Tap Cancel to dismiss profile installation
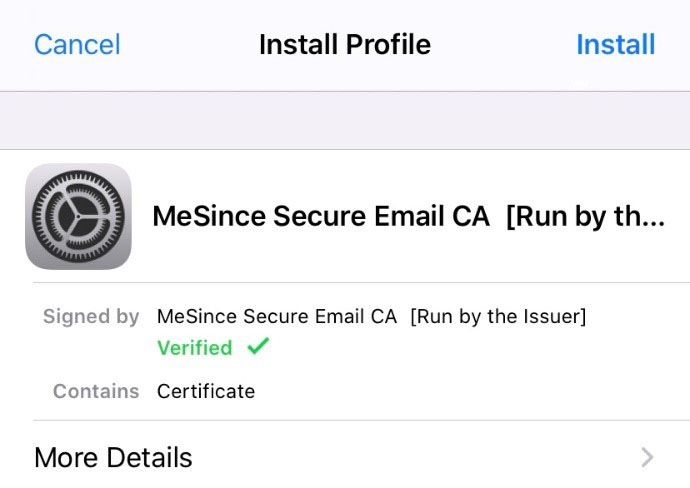The width and height of the screenshot is (690, 488). coord(77,44)
